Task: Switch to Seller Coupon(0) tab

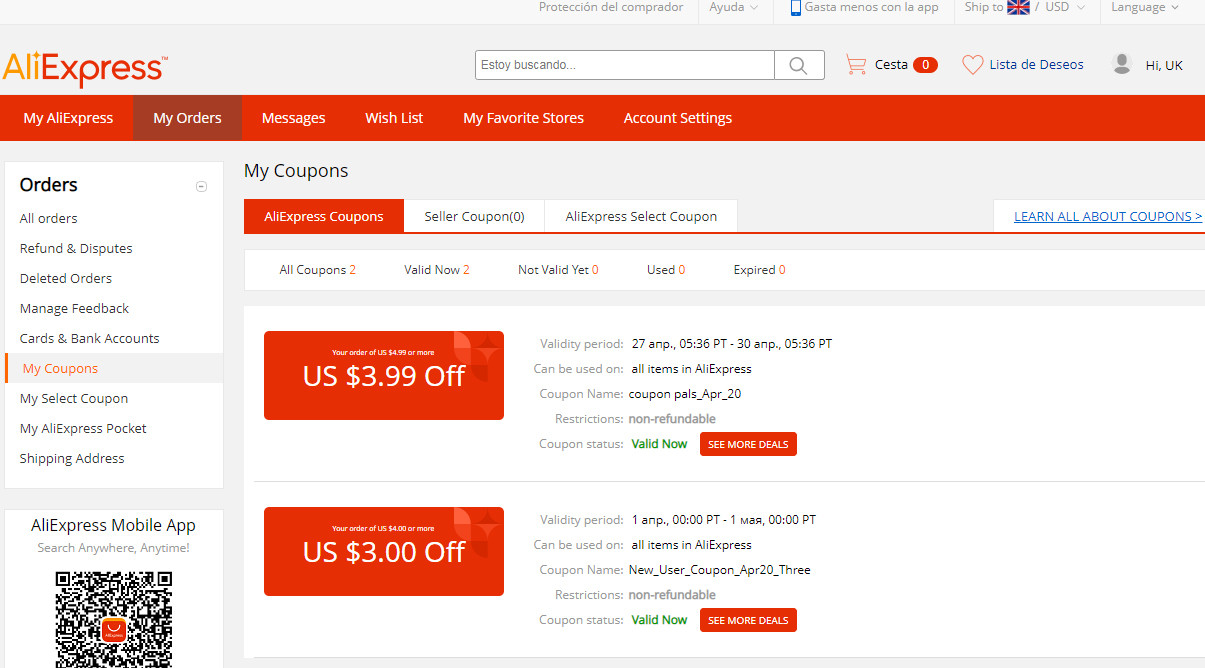Action: 474,216
